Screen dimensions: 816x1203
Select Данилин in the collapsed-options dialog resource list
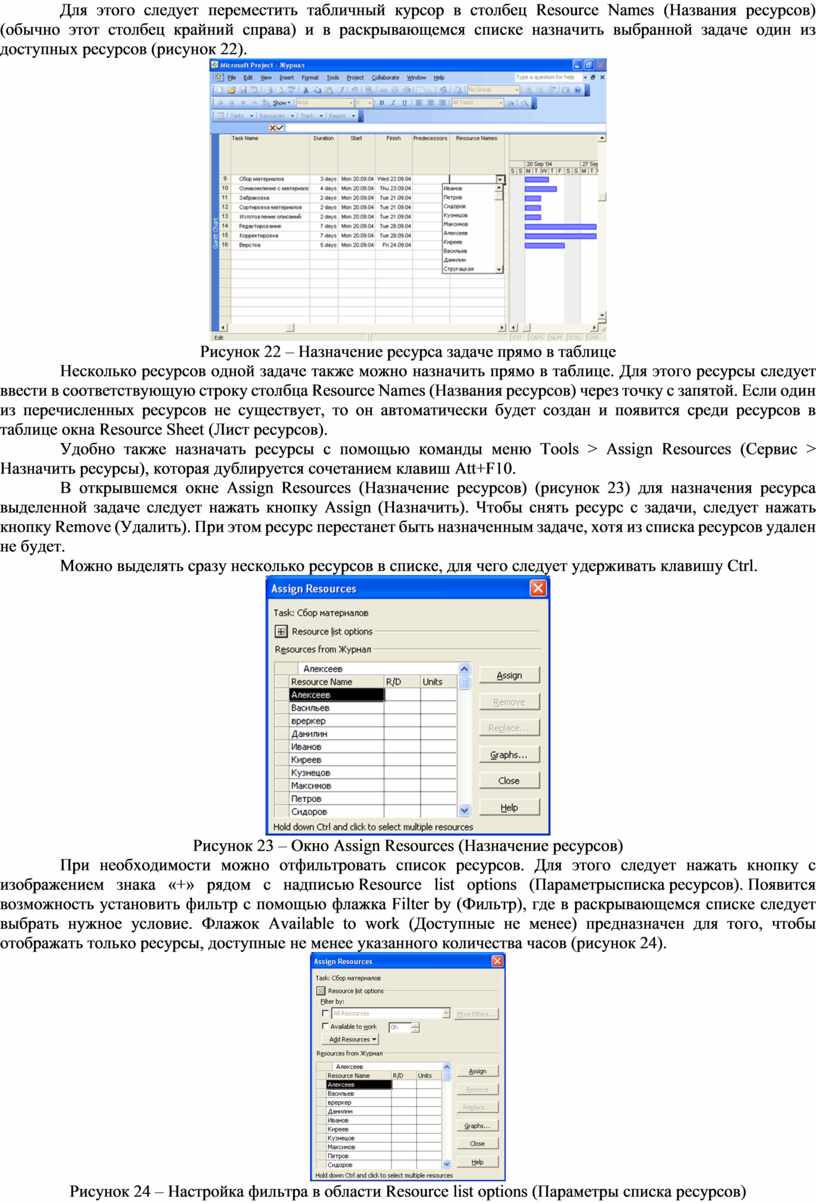pyautogui.click(x=336, y=733)
